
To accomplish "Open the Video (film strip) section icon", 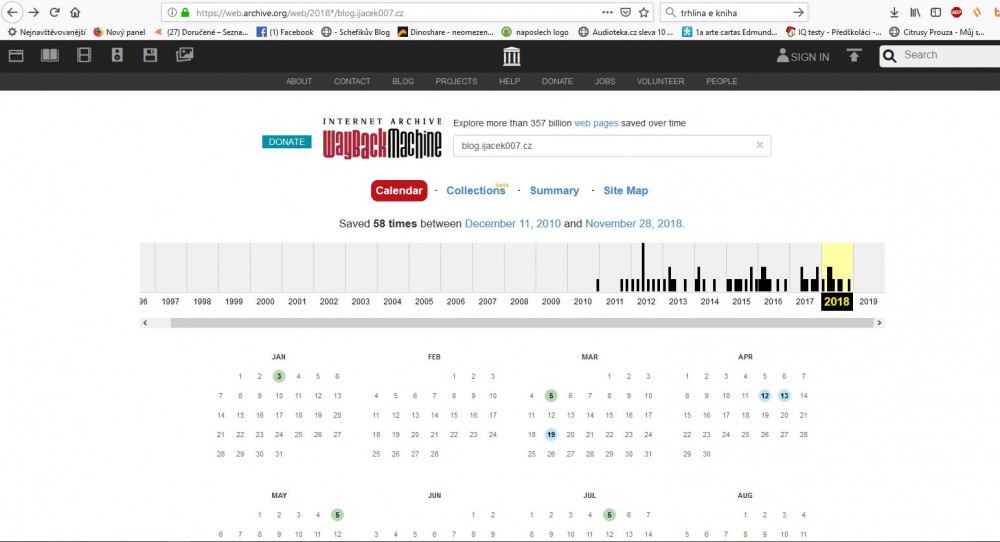I will (83, 55).
